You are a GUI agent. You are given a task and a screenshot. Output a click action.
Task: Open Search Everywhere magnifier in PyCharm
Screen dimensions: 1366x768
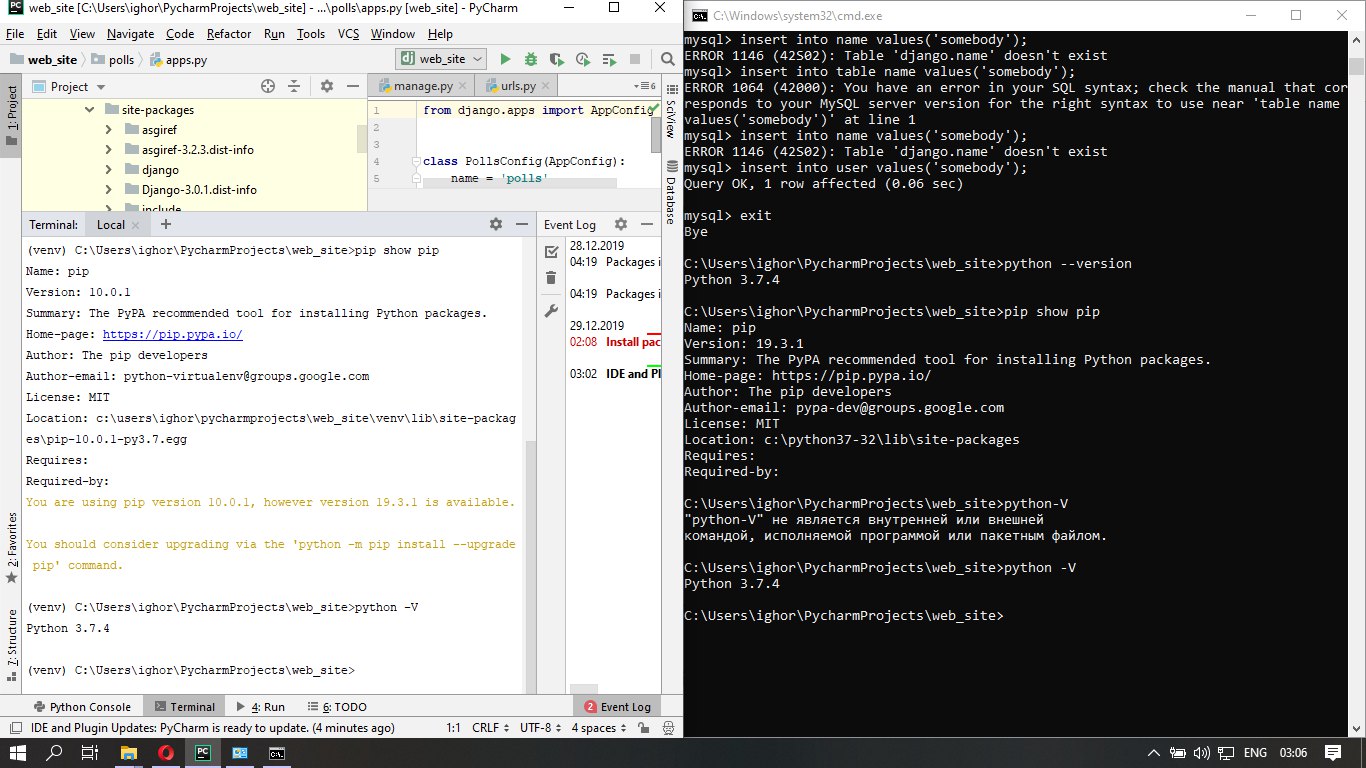[668, 60]
